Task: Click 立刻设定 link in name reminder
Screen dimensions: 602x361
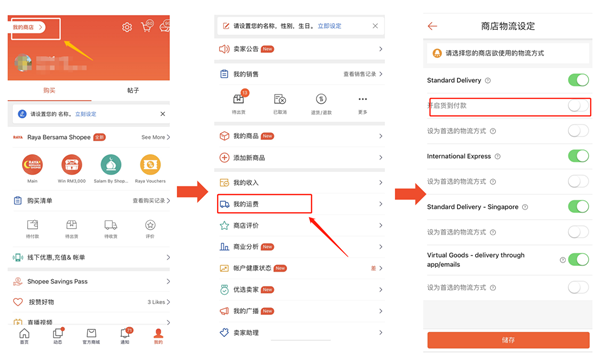Action: pyautogui.click(x=86, y=114)
